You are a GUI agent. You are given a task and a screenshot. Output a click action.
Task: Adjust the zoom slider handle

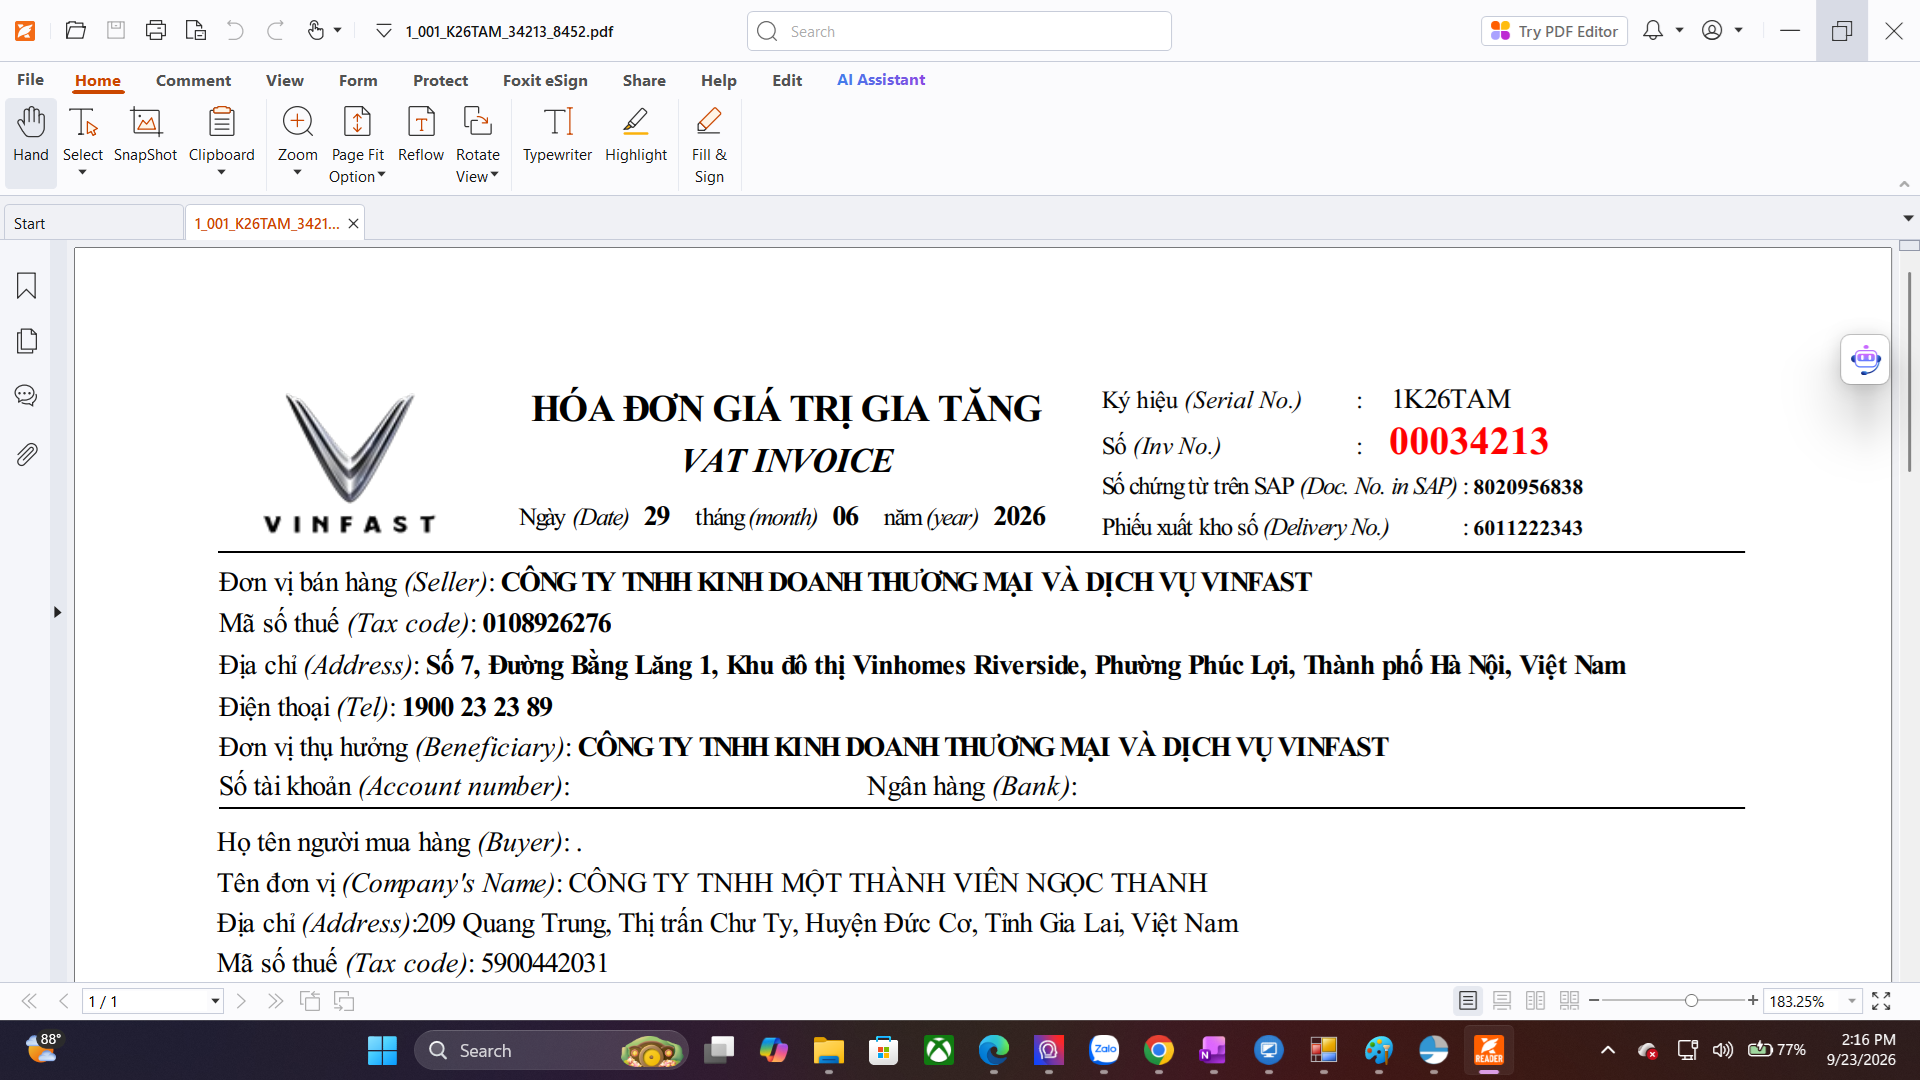1691,1001
